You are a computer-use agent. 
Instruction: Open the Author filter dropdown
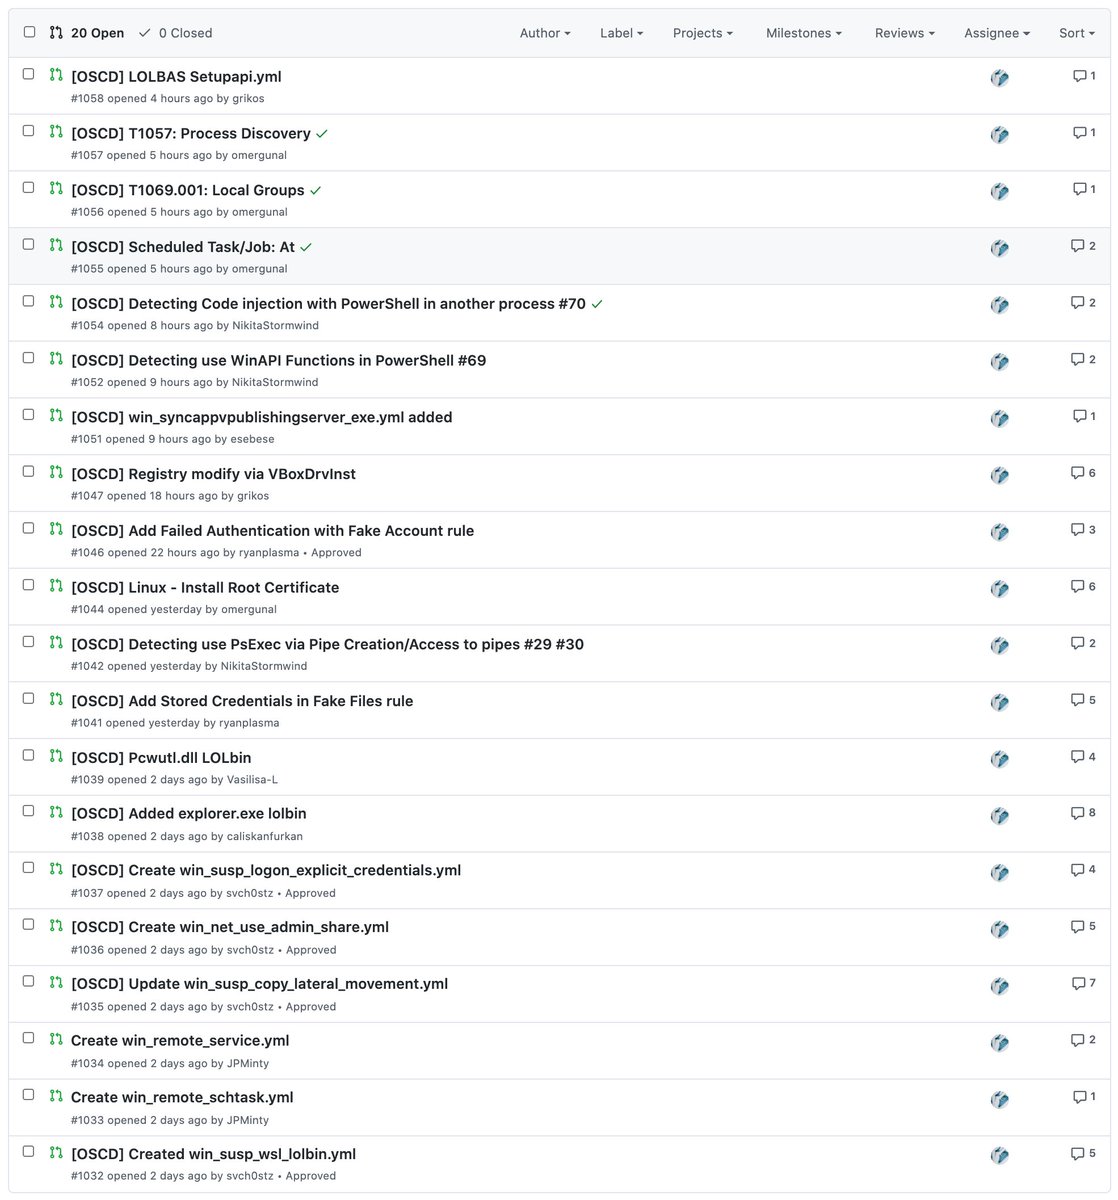(x=545, y=33)
